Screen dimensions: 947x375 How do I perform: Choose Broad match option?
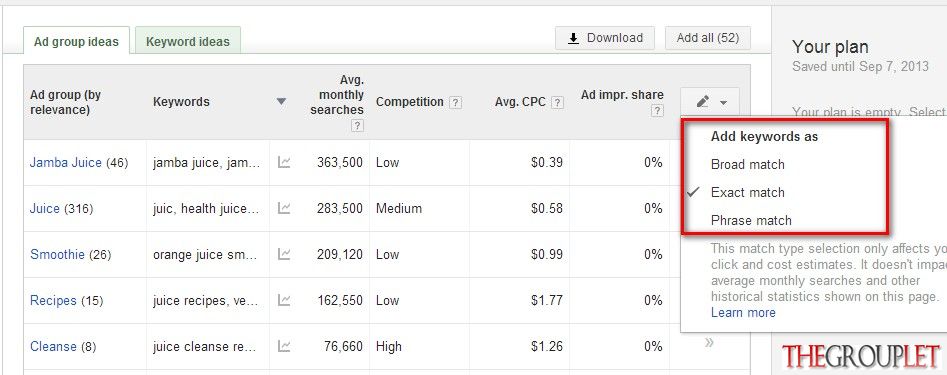[748, 164]
